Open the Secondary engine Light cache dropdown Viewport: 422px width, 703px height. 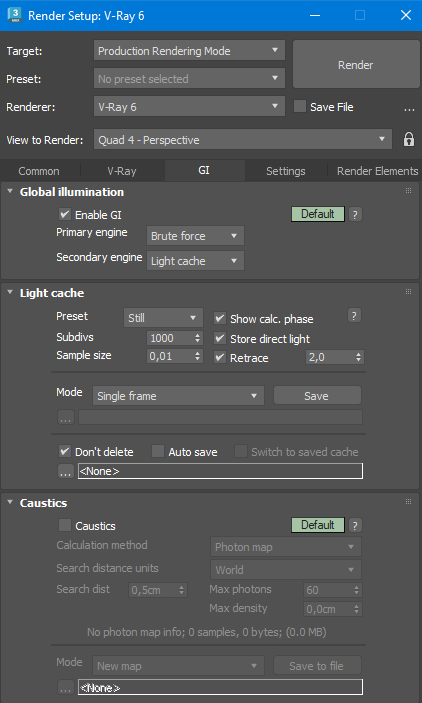(x=195, y=261)
